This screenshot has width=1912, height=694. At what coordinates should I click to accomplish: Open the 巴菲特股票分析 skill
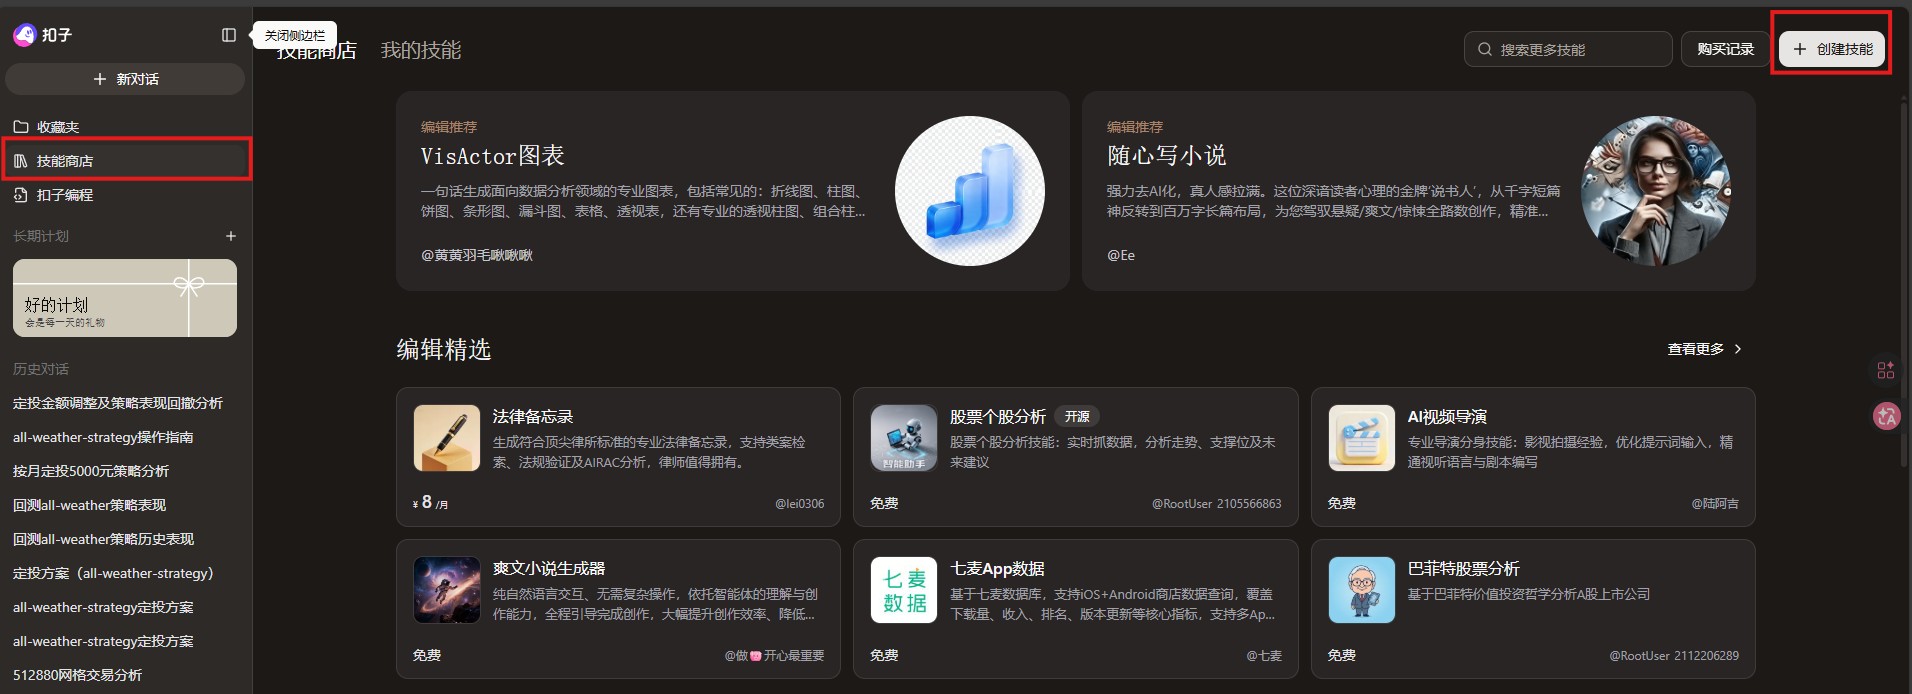coord(1533,609)
